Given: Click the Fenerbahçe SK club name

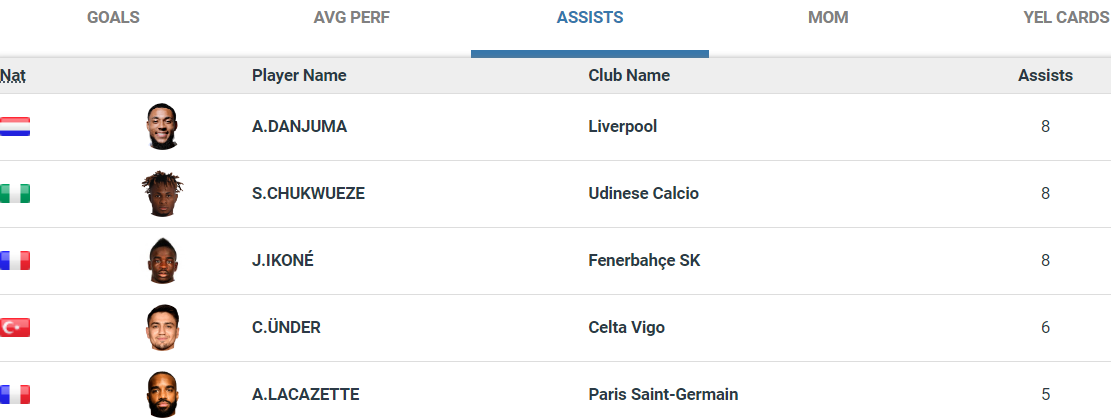Looking at the screenshot, I should (644, 261).
